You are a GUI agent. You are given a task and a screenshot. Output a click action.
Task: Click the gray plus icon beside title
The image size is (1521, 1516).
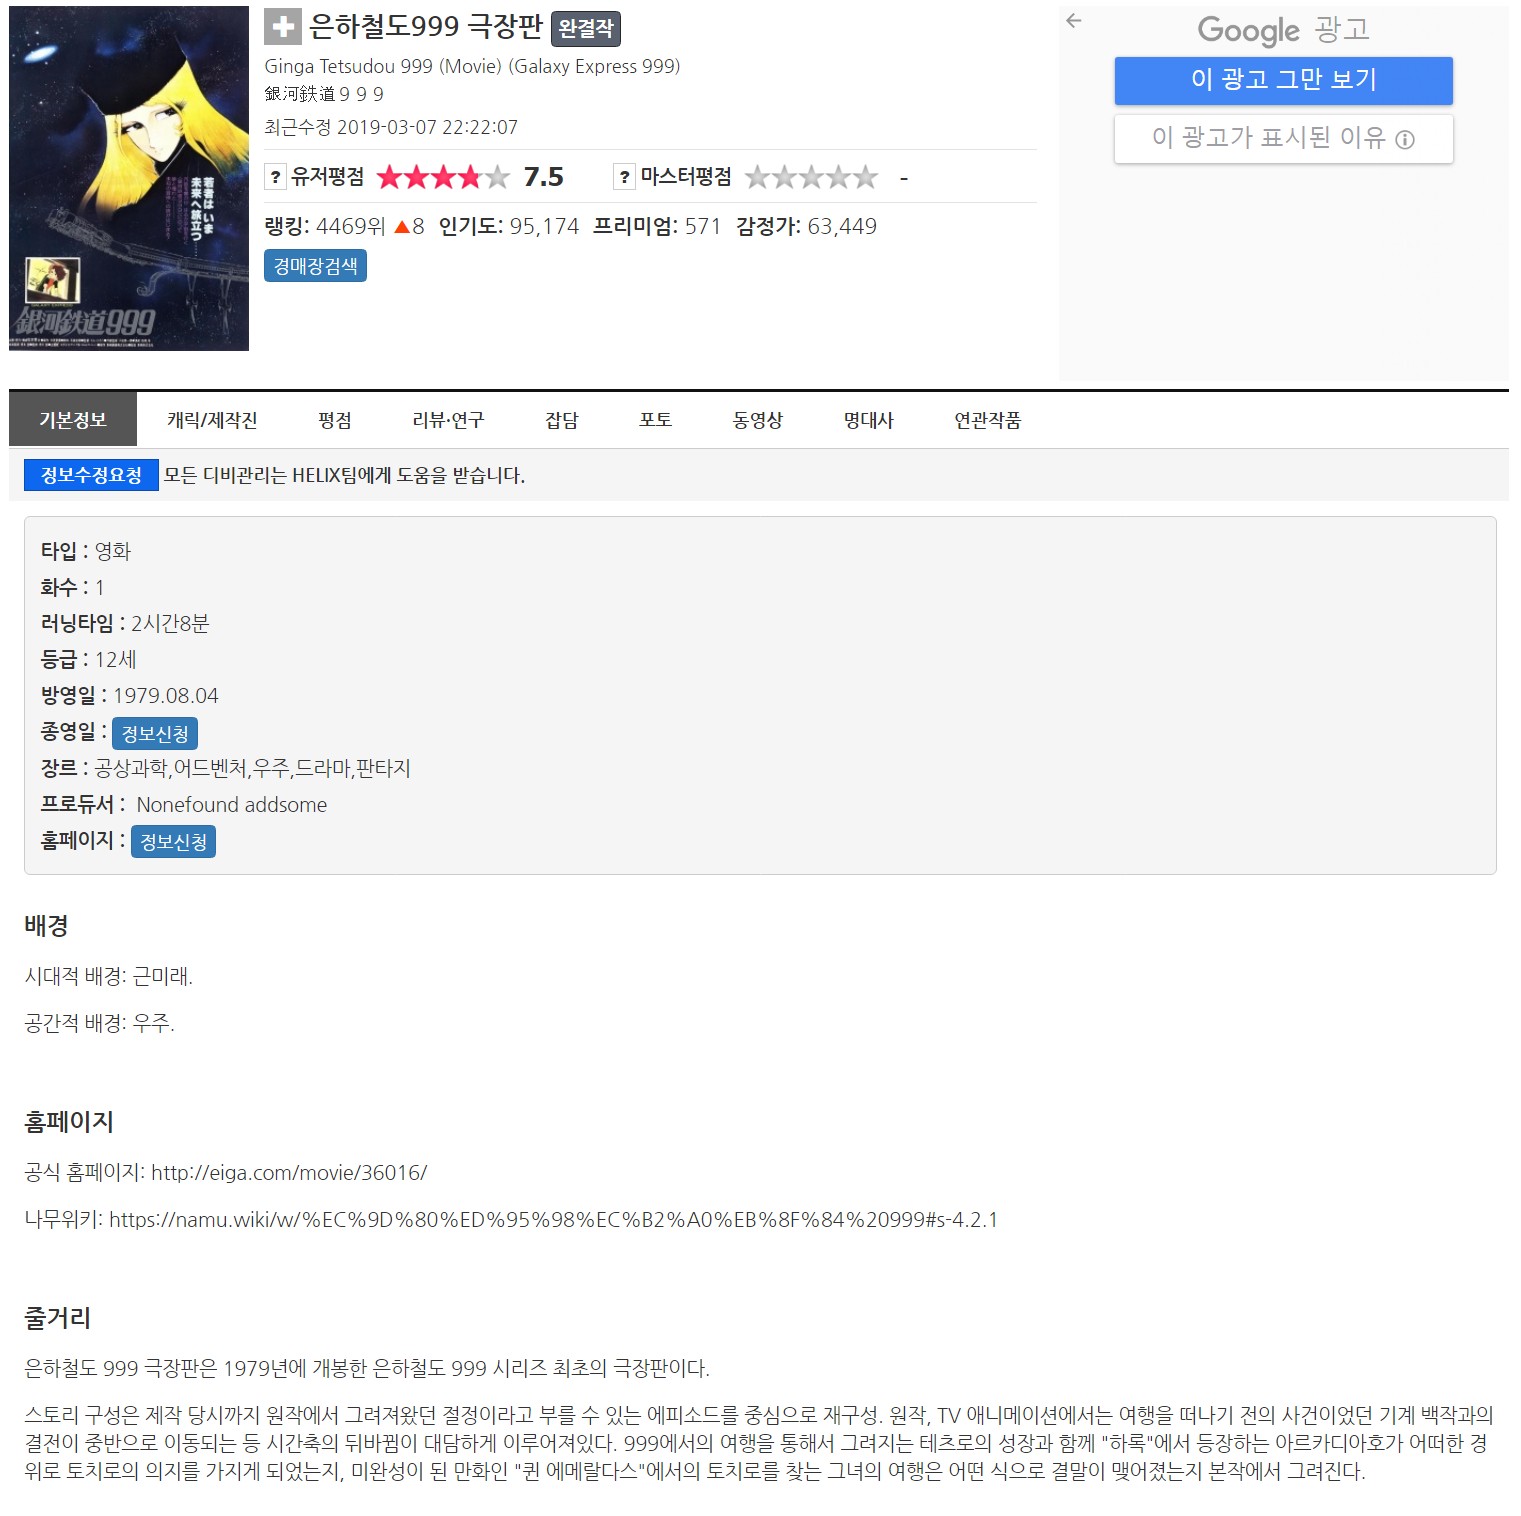tap(283, 27)
